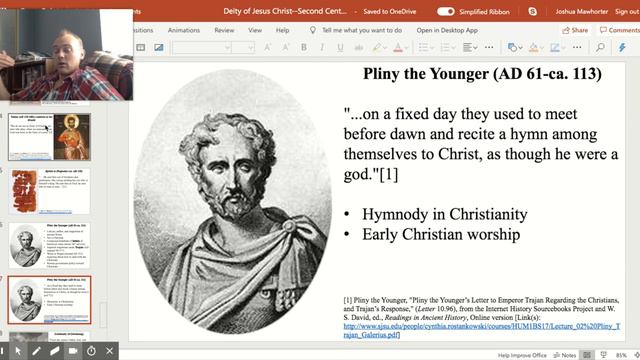
Task: Switch to Normal view icon
Action: tap(587, 355)
